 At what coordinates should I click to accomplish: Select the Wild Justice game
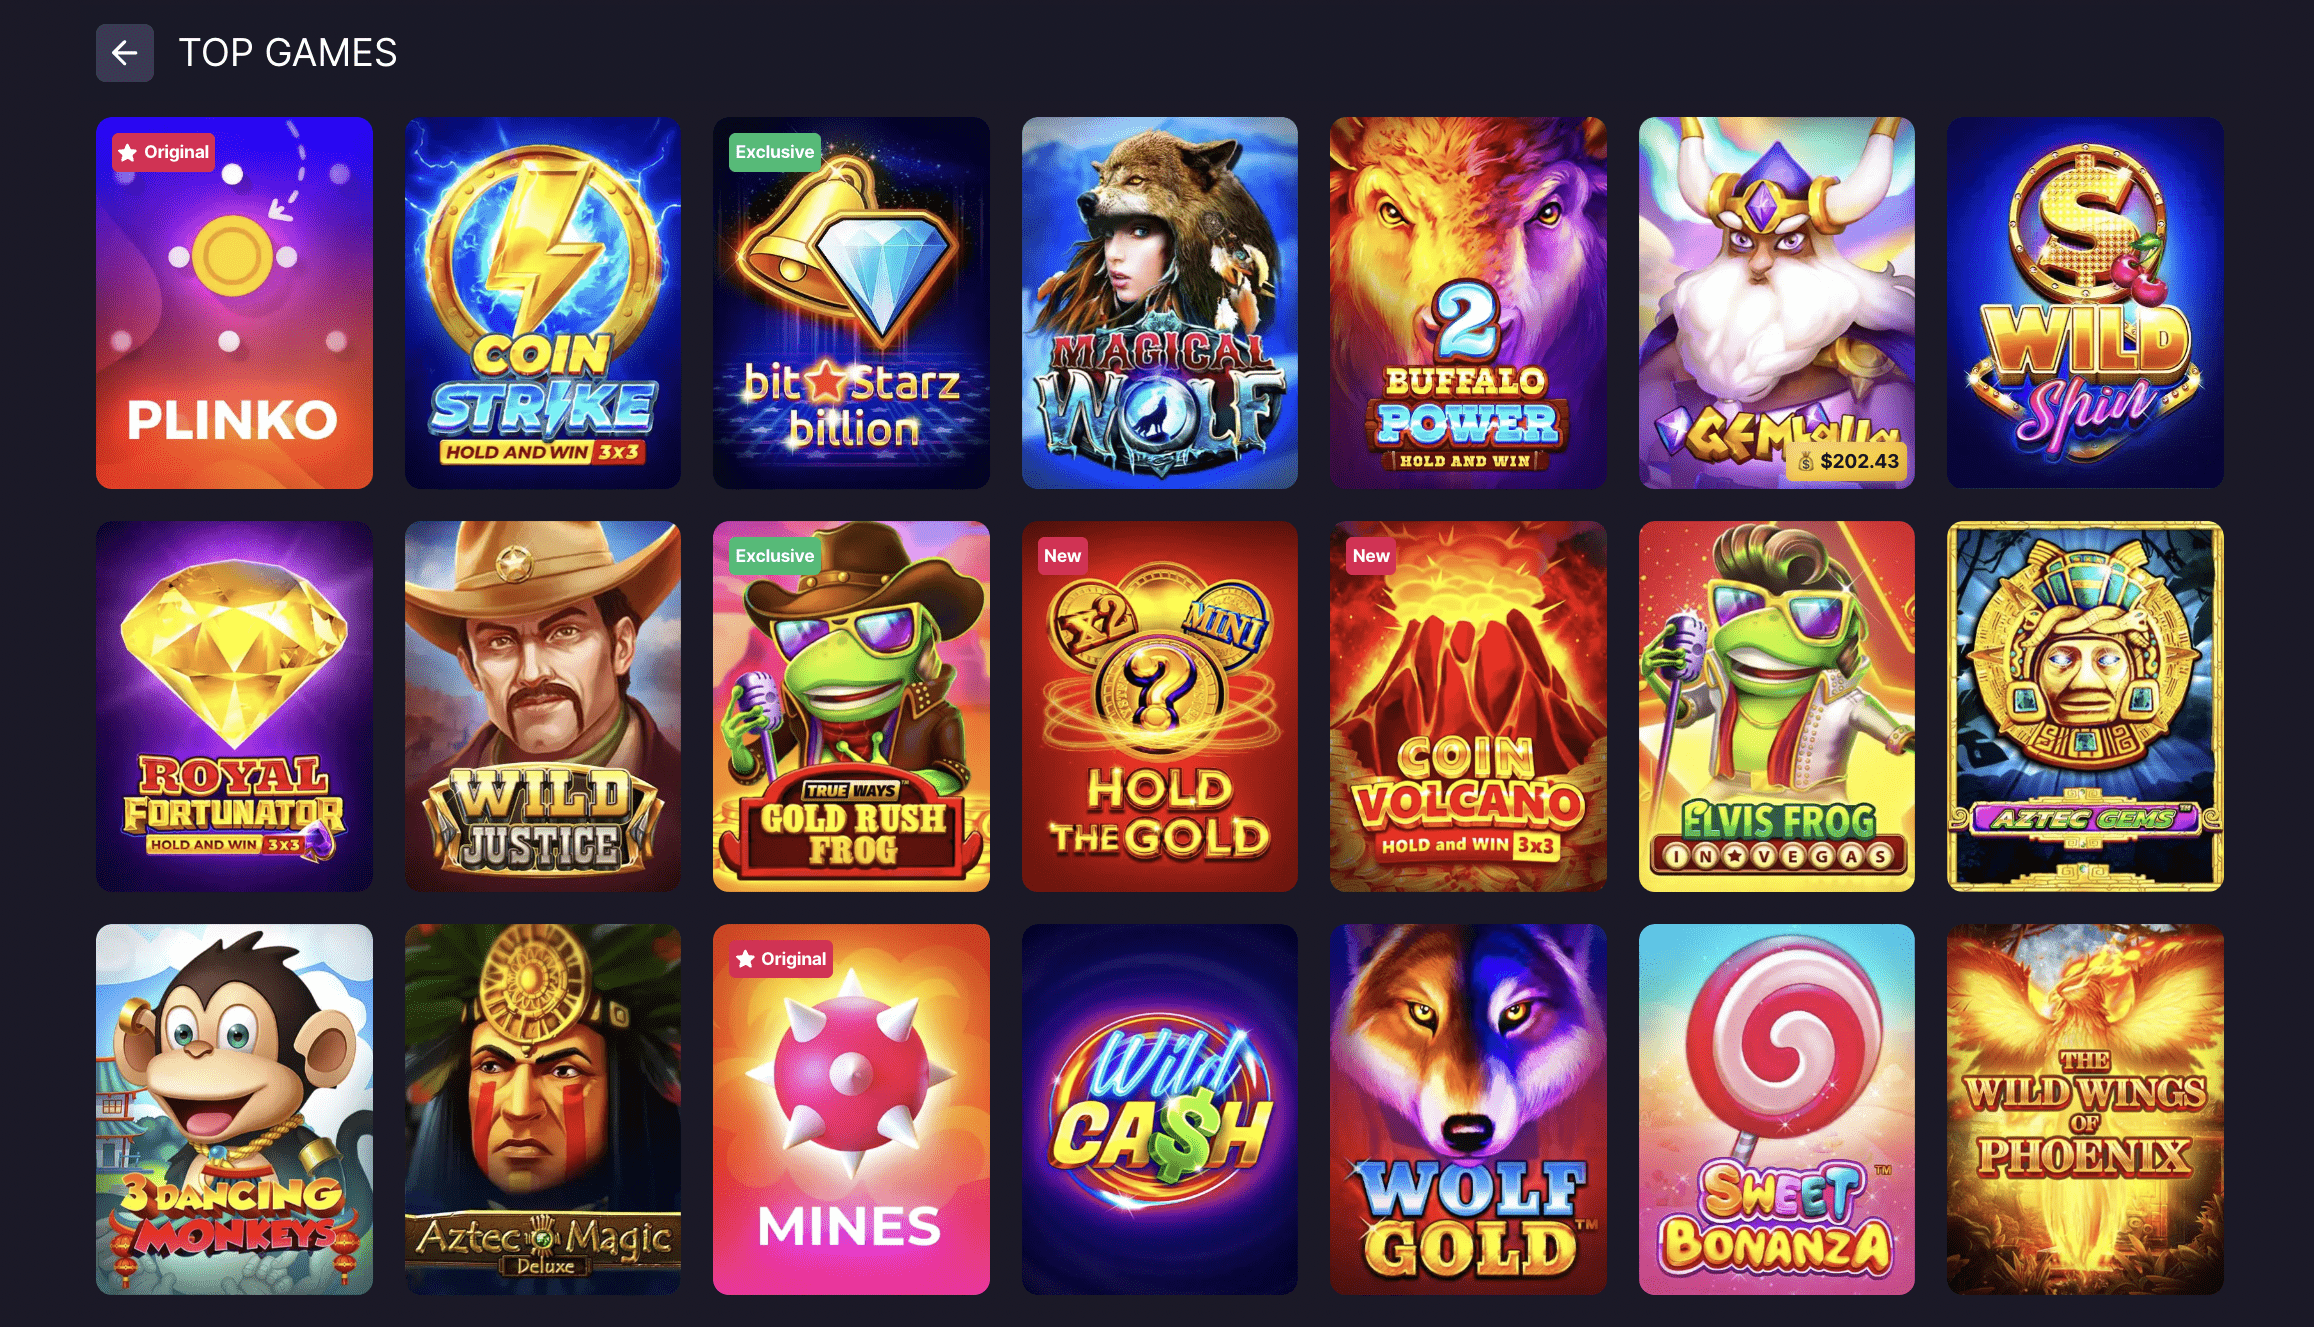coord(543,706)
